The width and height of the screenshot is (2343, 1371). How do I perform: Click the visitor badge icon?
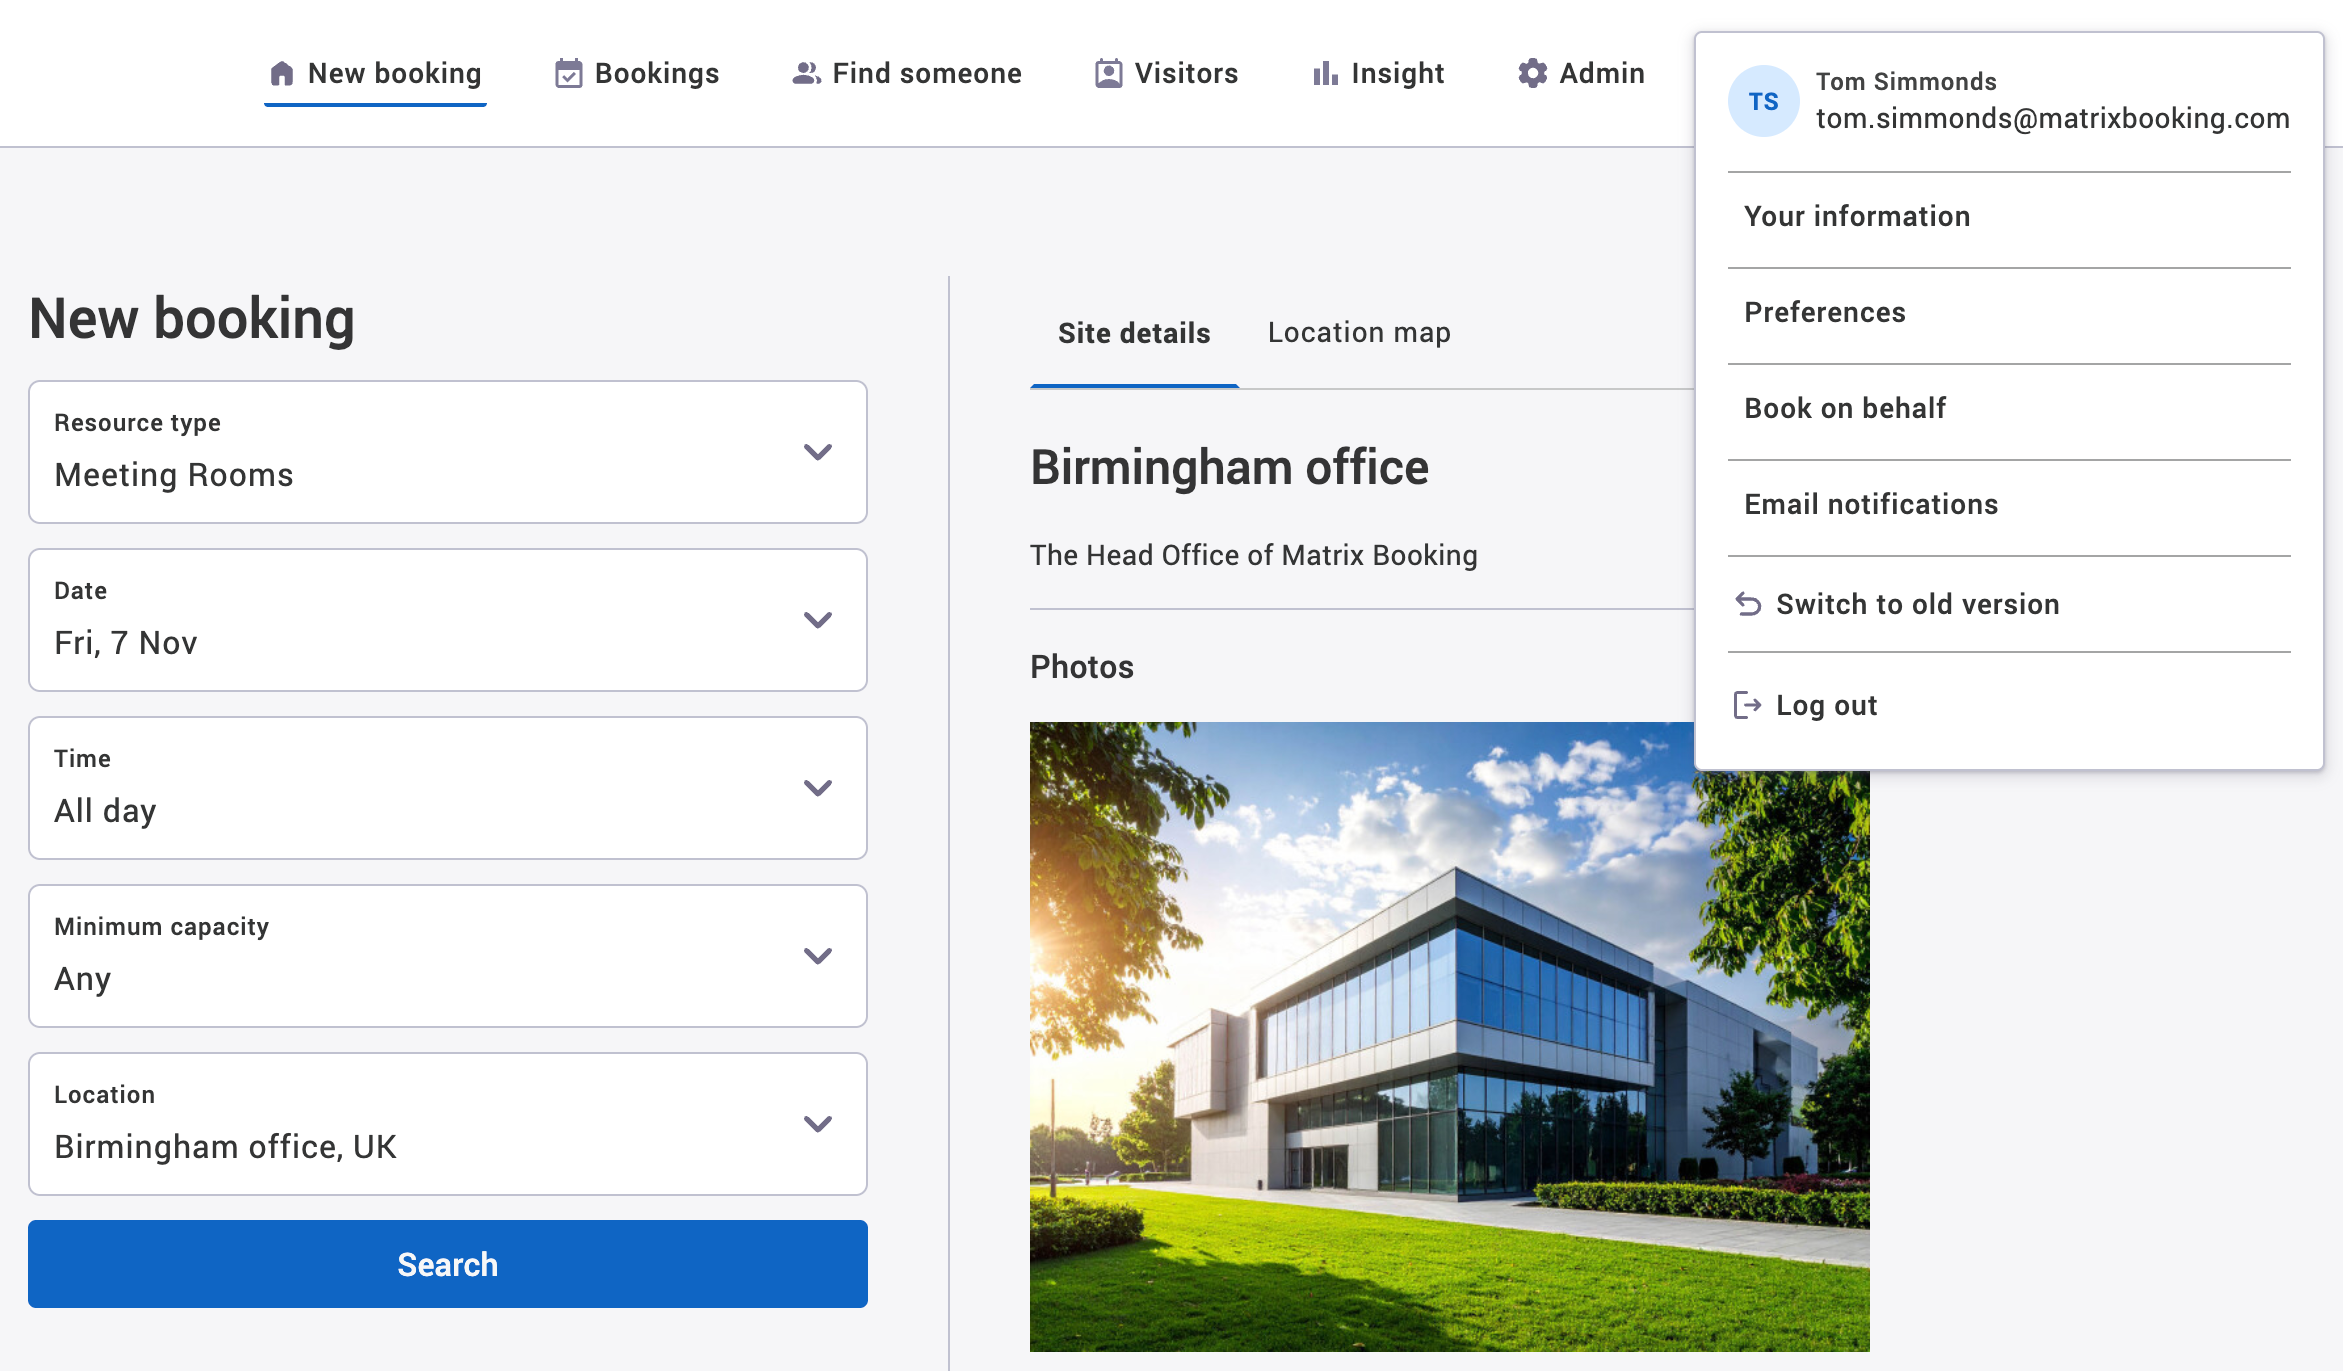click(x=1108, y=74)
